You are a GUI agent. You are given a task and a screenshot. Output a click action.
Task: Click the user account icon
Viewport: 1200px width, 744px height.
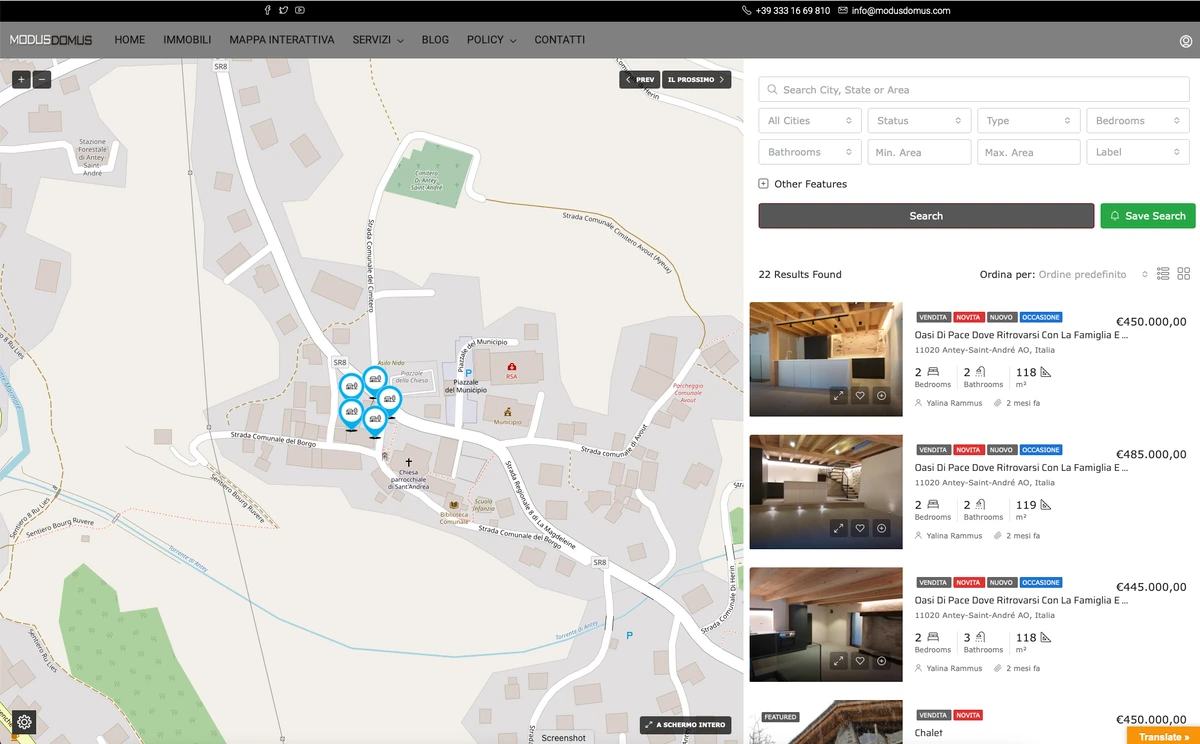pos(1186,41)
